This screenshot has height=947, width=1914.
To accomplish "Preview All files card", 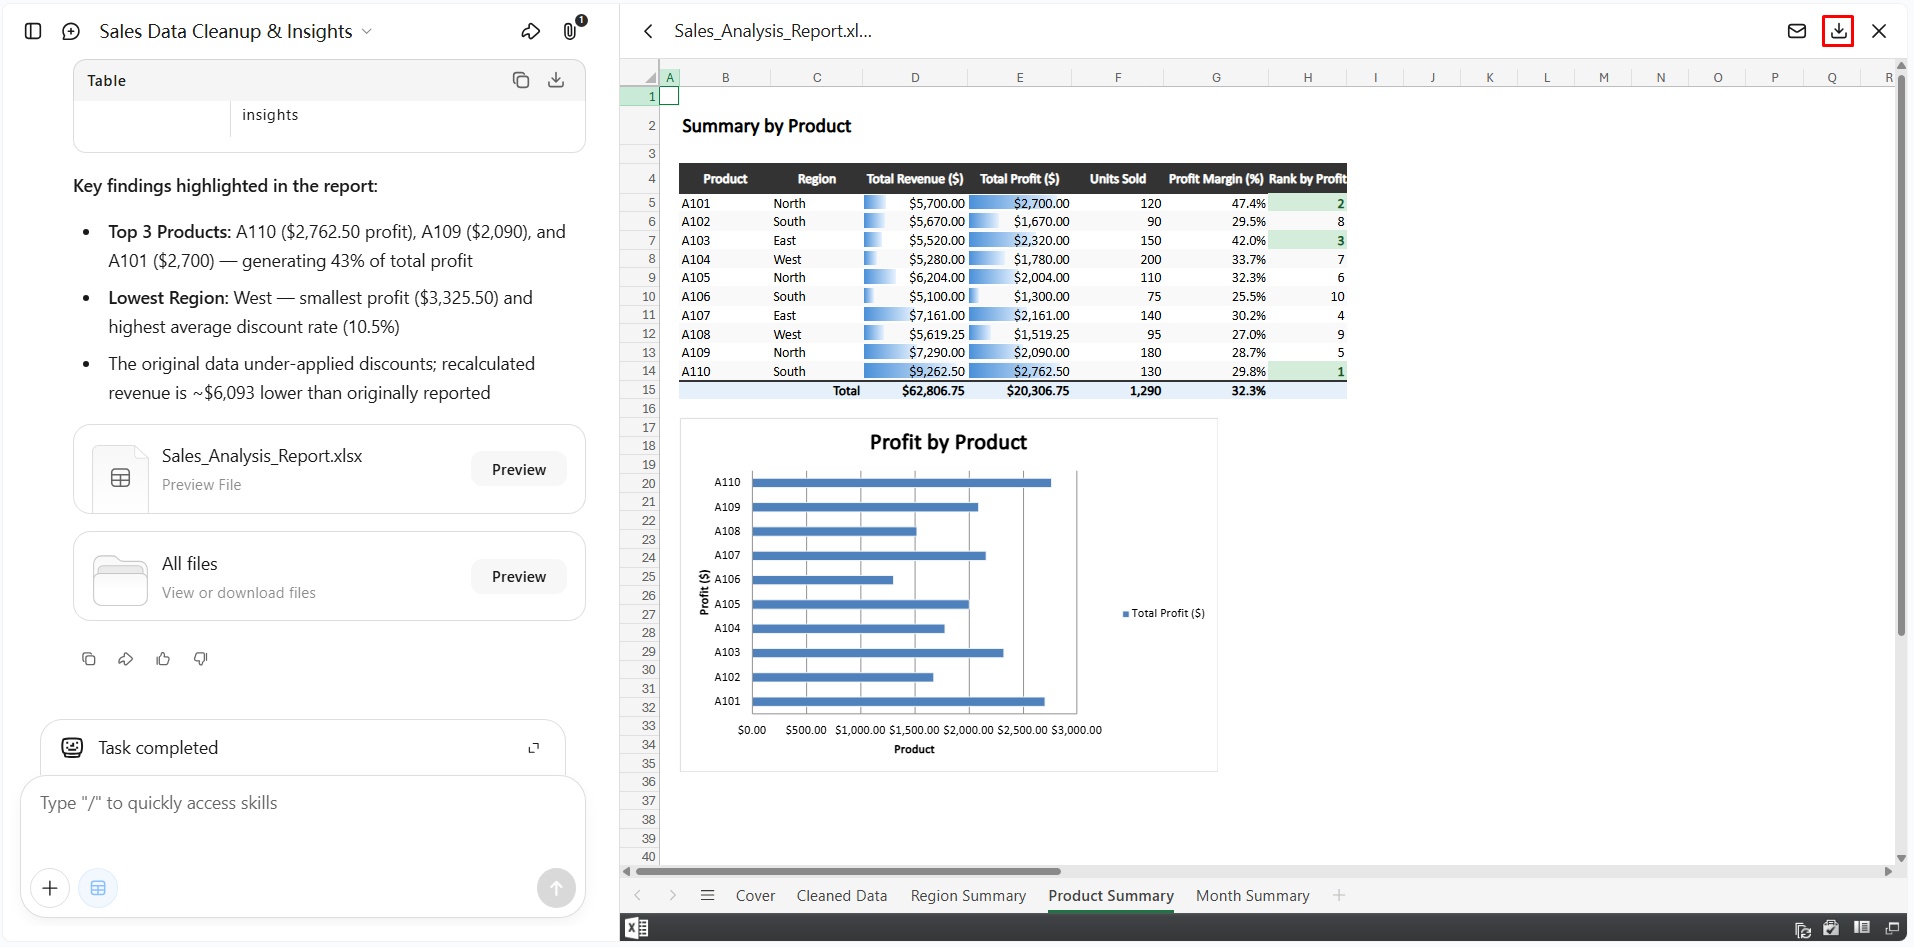I will (519, 576).
